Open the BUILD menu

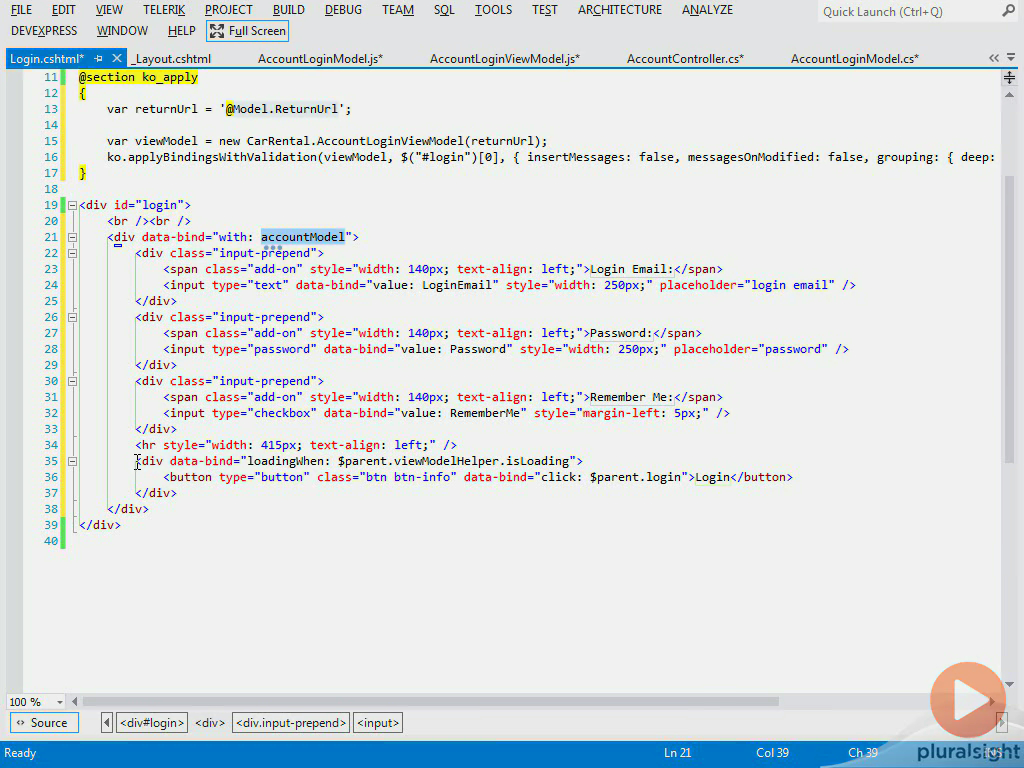[289, 10]
